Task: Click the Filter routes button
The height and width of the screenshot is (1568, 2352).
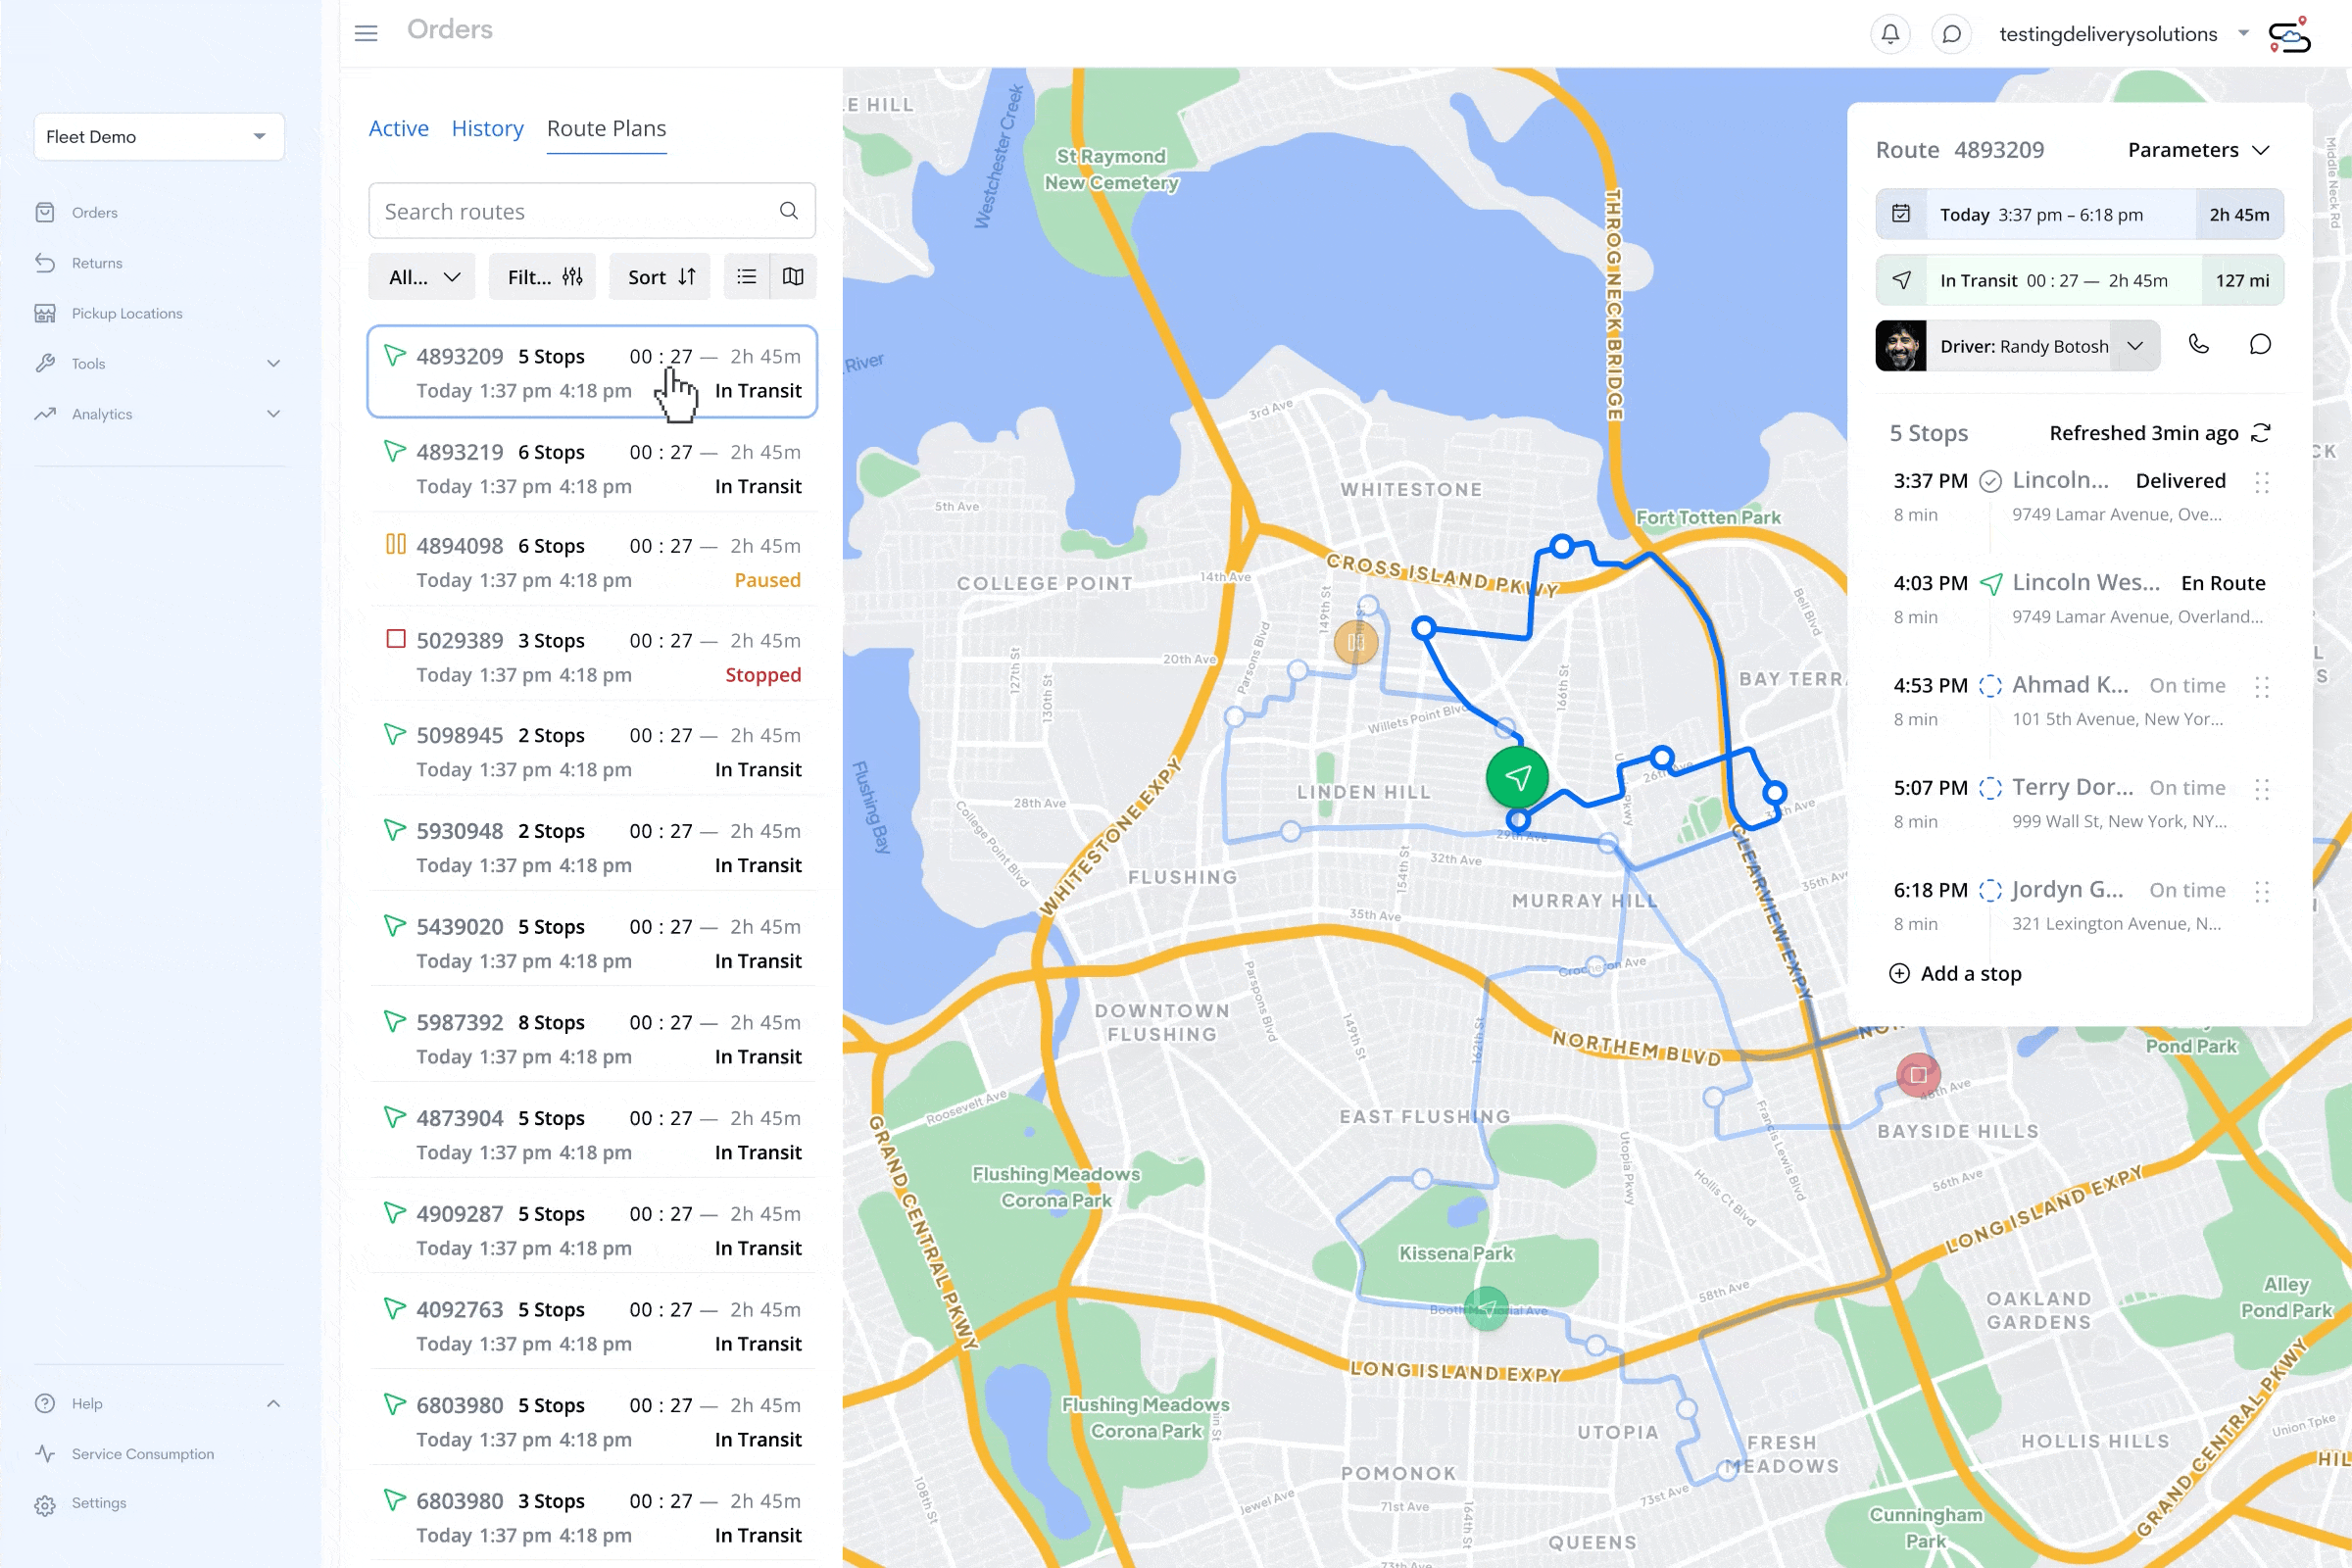Action: coord(544,276)
